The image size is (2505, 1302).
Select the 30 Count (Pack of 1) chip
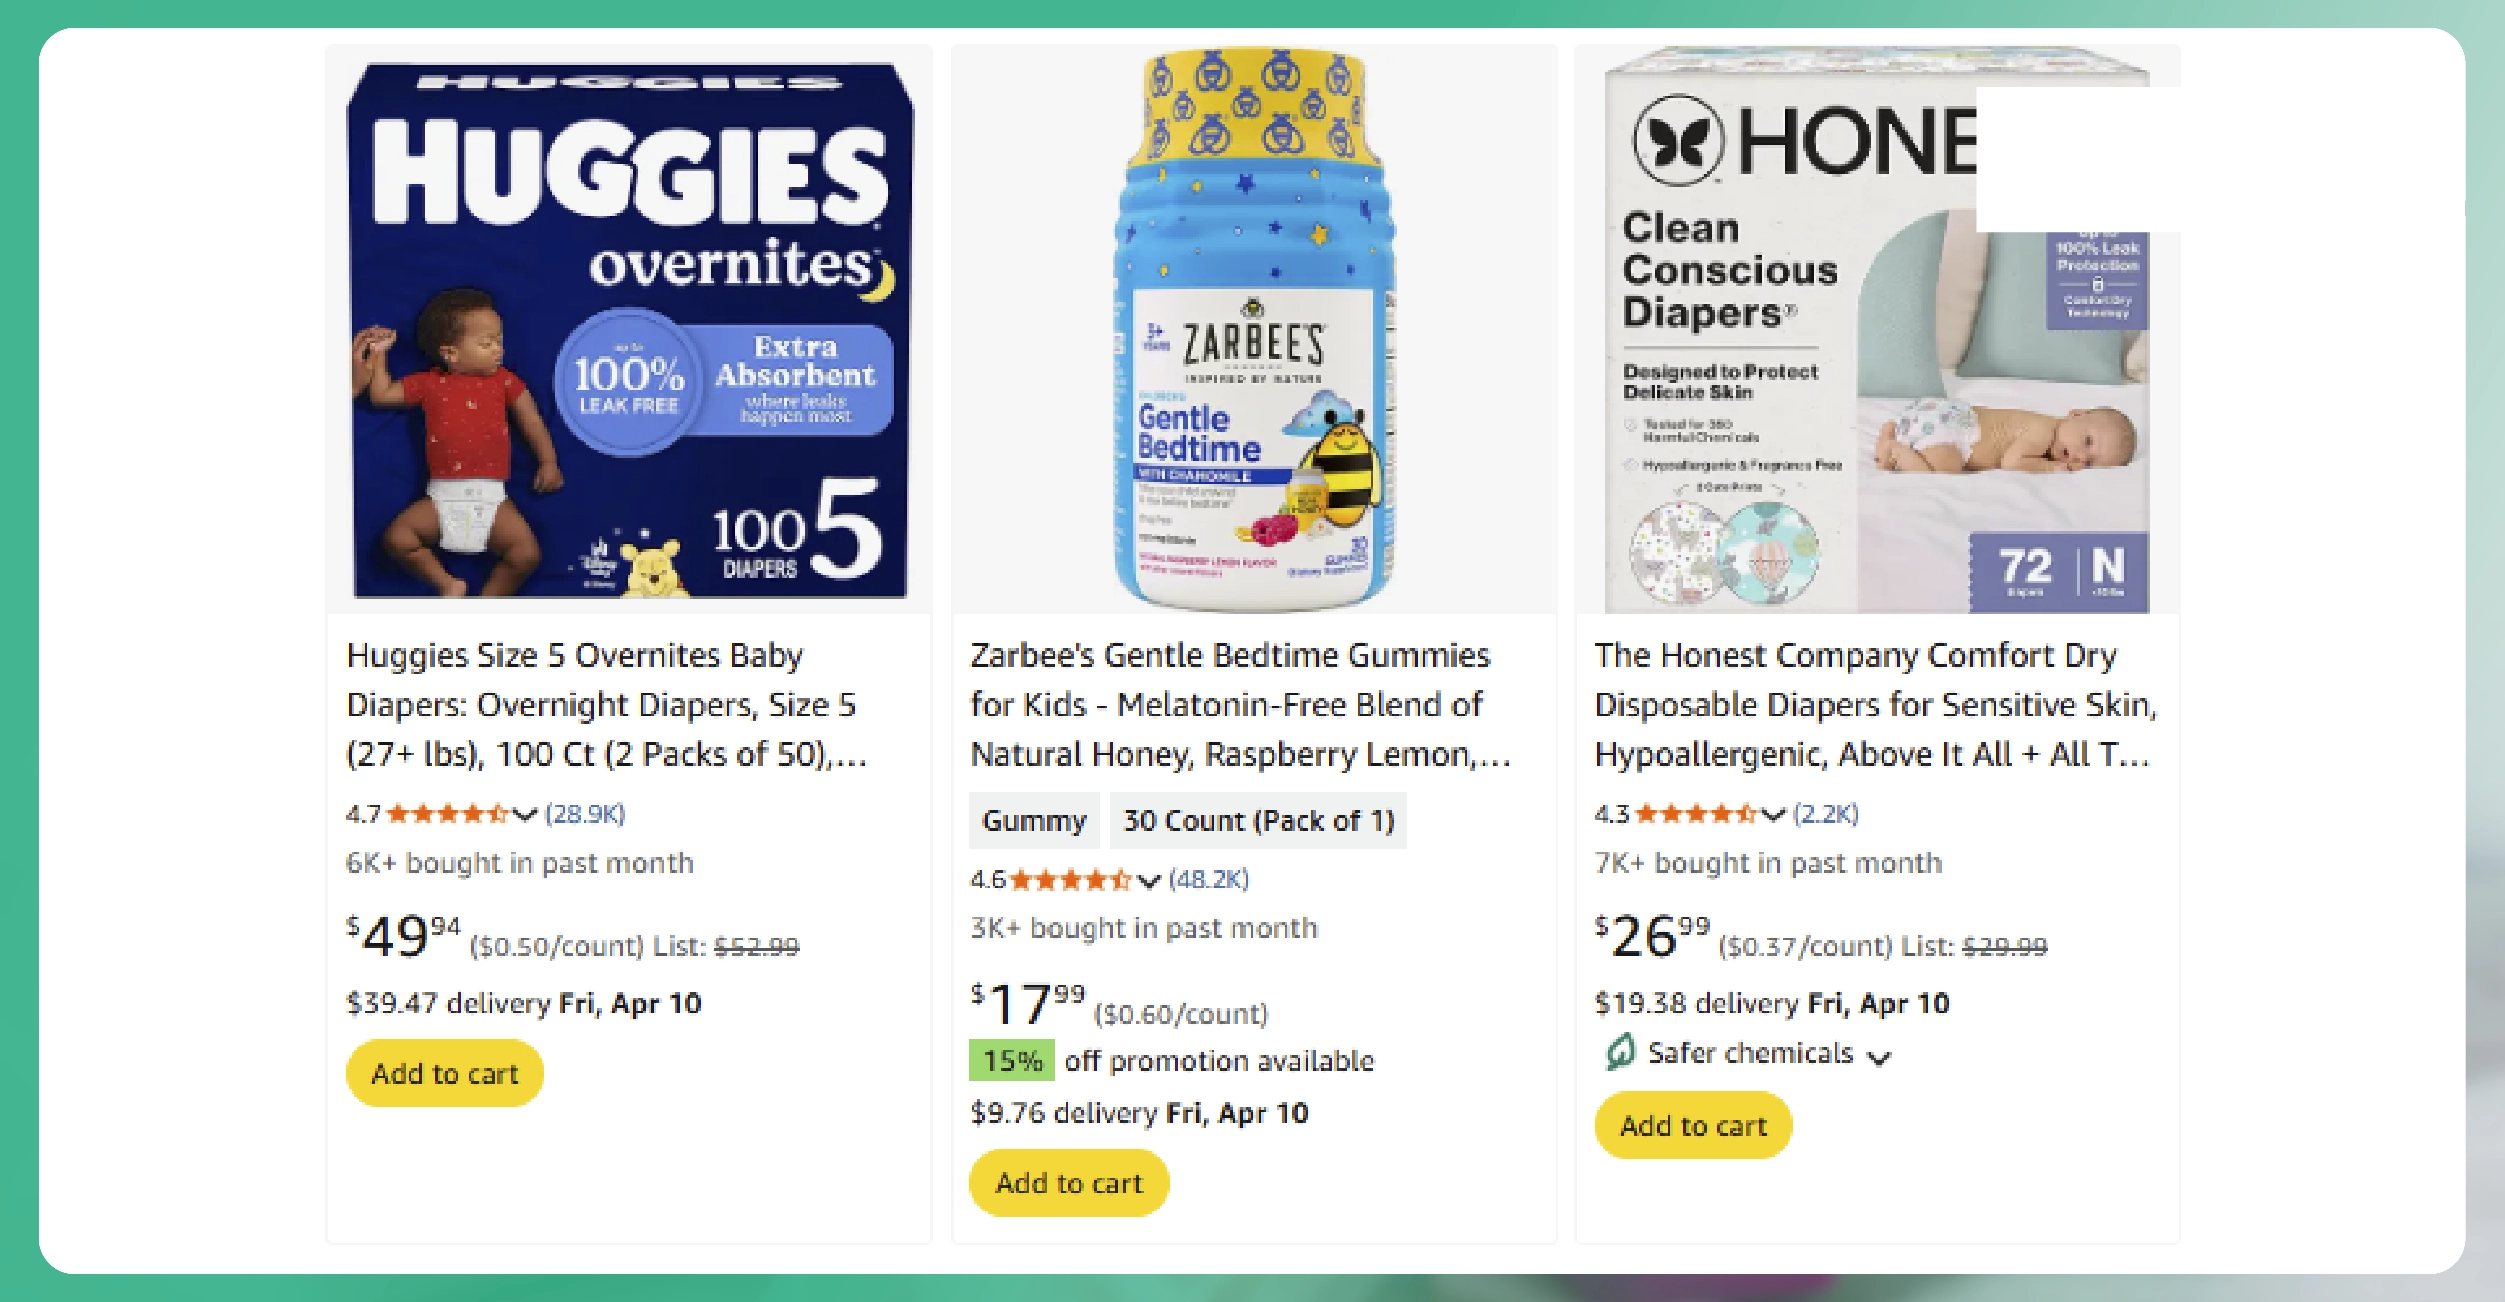1258,821
